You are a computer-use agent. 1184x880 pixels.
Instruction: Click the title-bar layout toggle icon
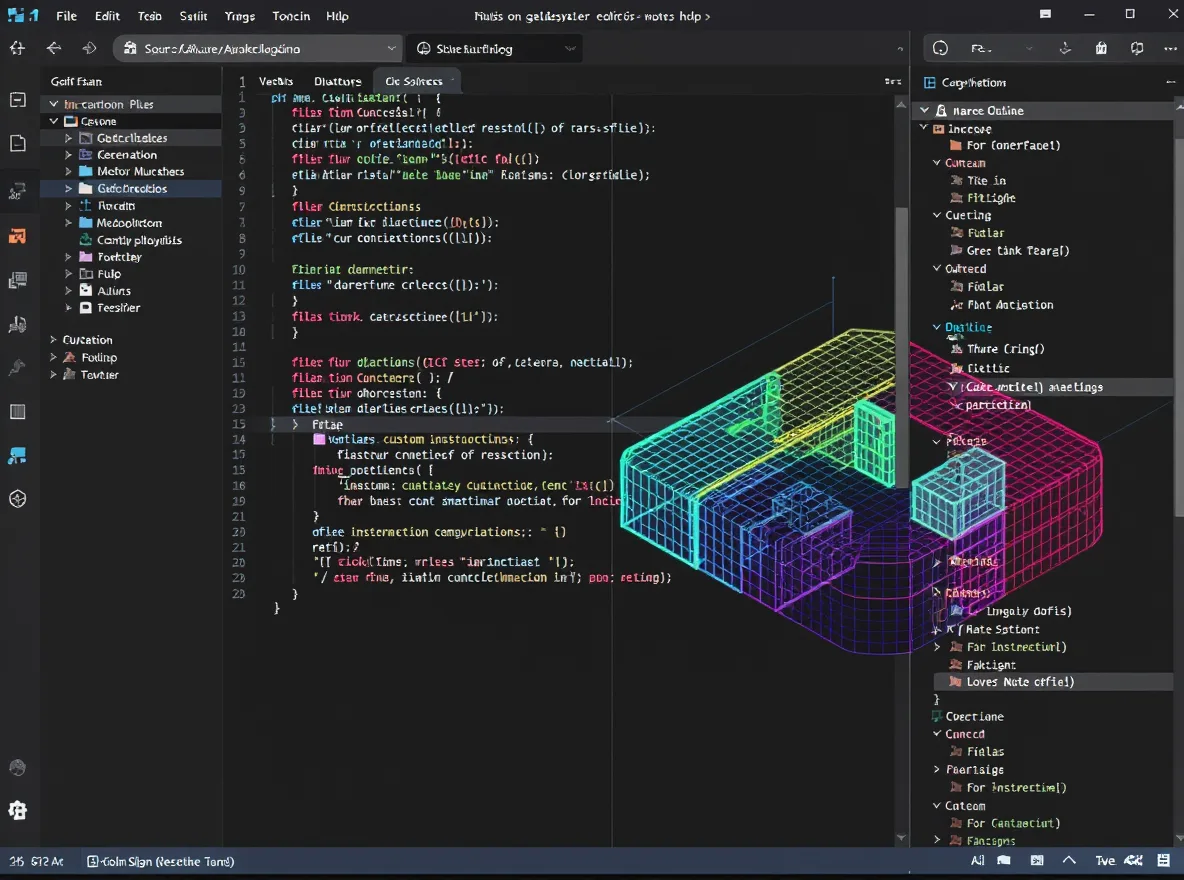coord(1045,14)
